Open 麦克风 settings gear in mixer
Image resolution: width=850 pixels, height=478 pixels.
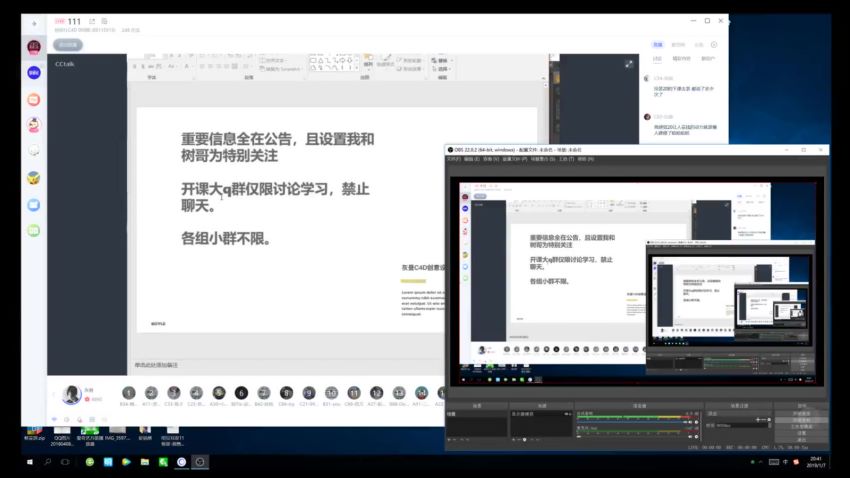697,437
